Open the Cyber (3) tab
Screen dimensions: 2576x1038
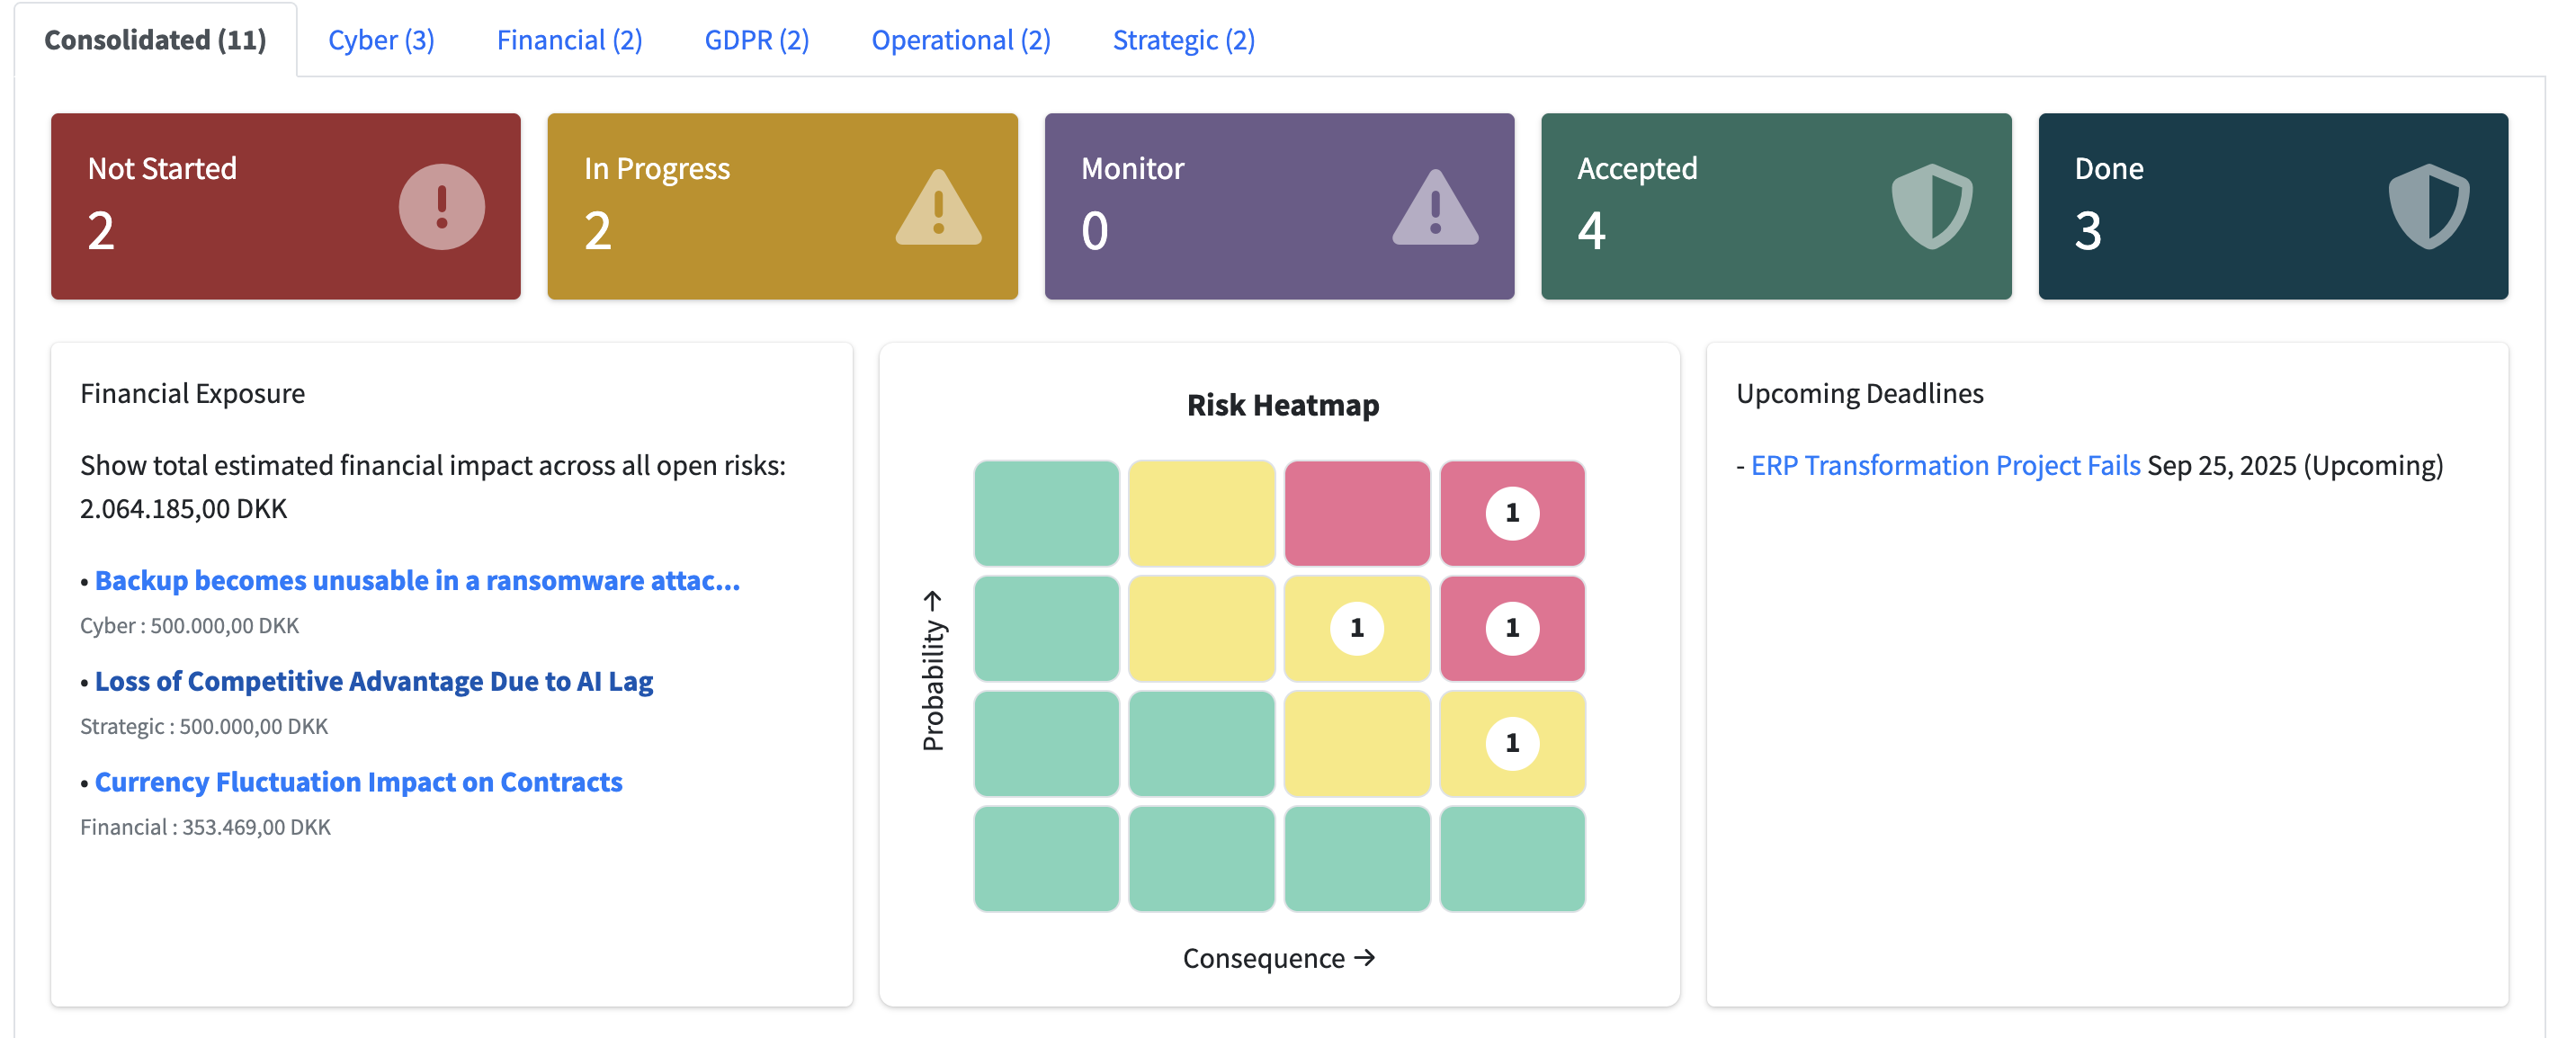click(x=381, y=40)
